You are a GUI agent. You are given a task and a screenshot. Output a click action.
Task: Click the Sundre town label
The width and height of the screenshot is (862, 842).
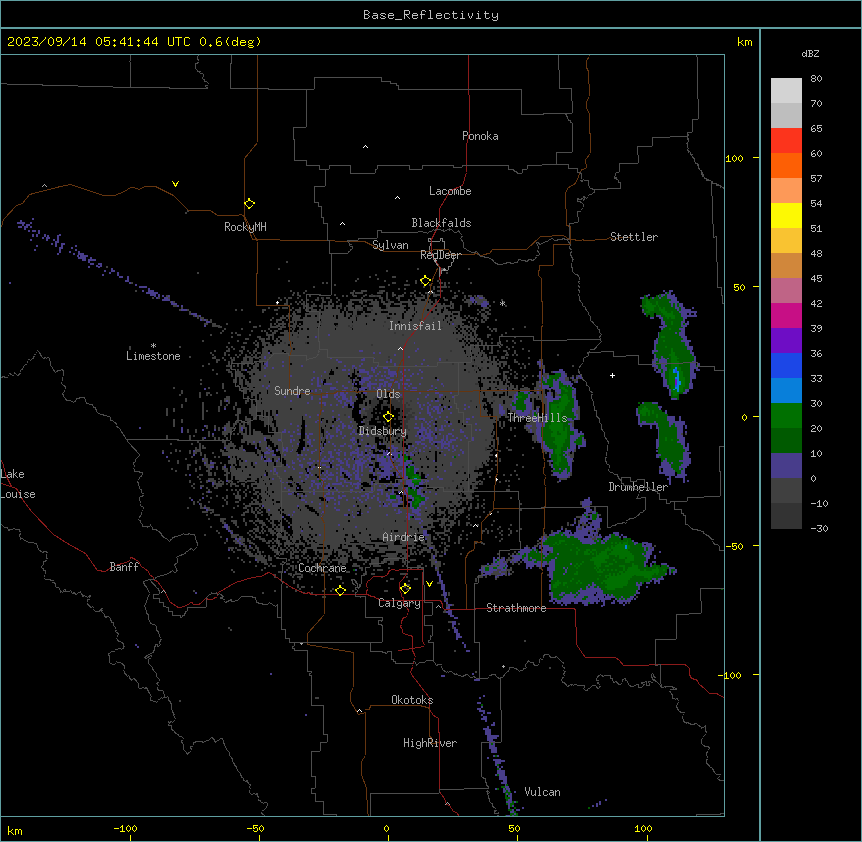pos(292,391)
